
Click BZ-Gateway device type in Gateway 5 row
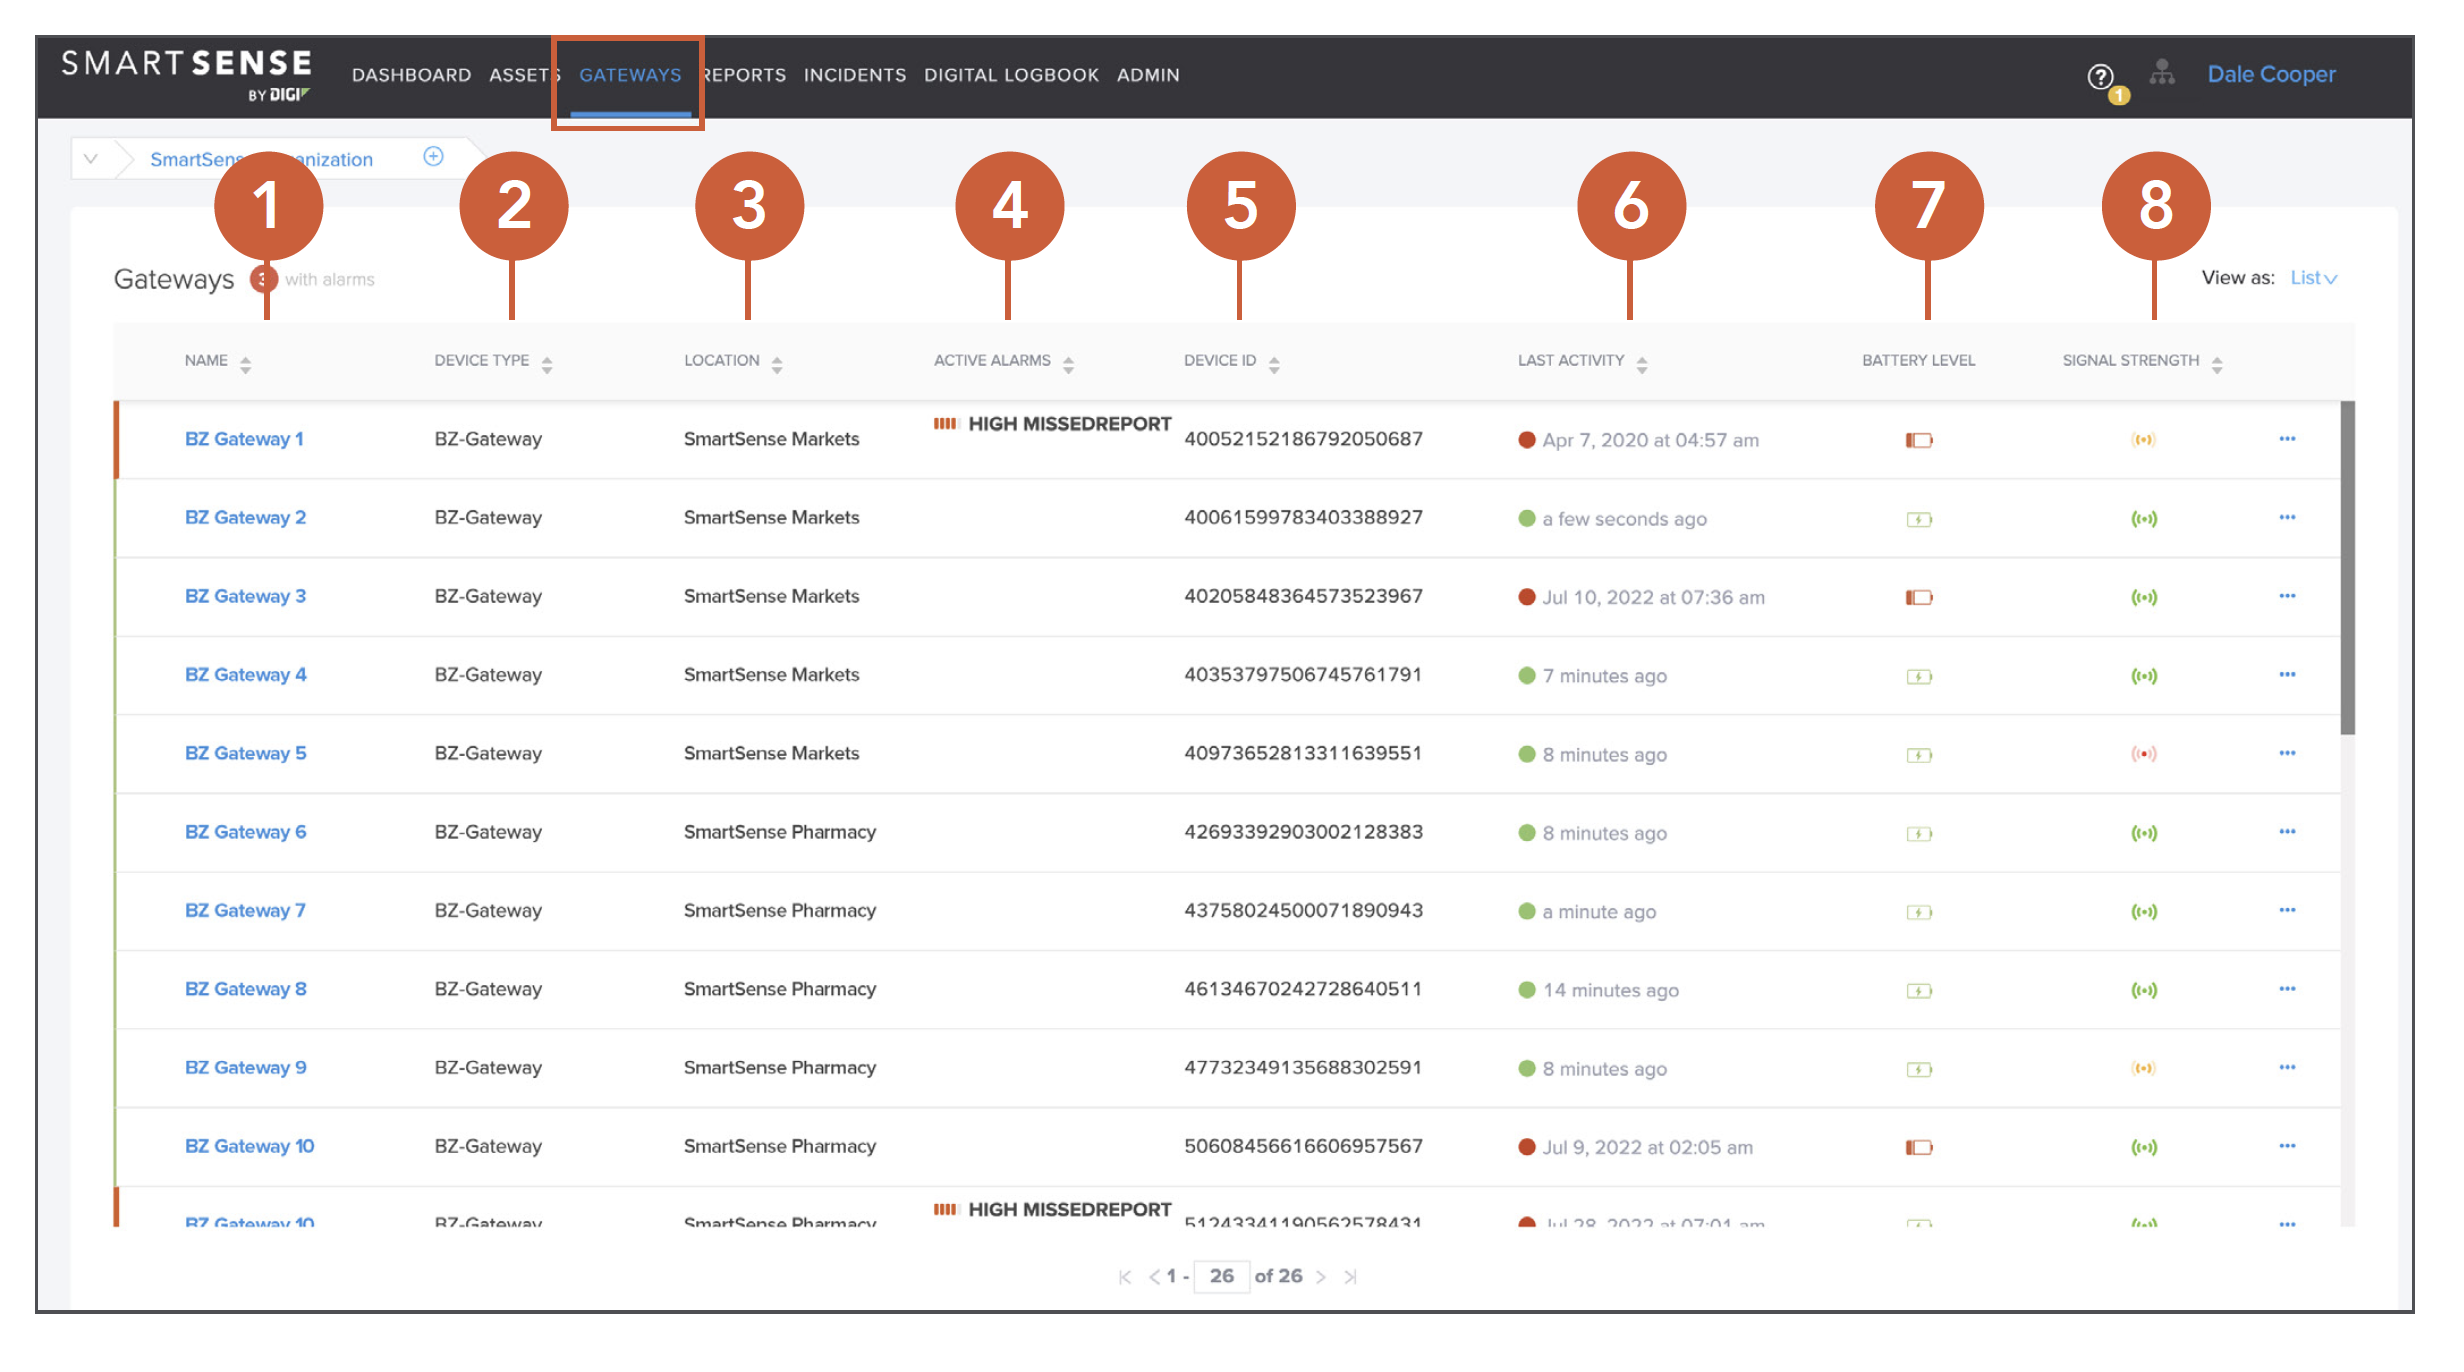[x=488, y=753]
